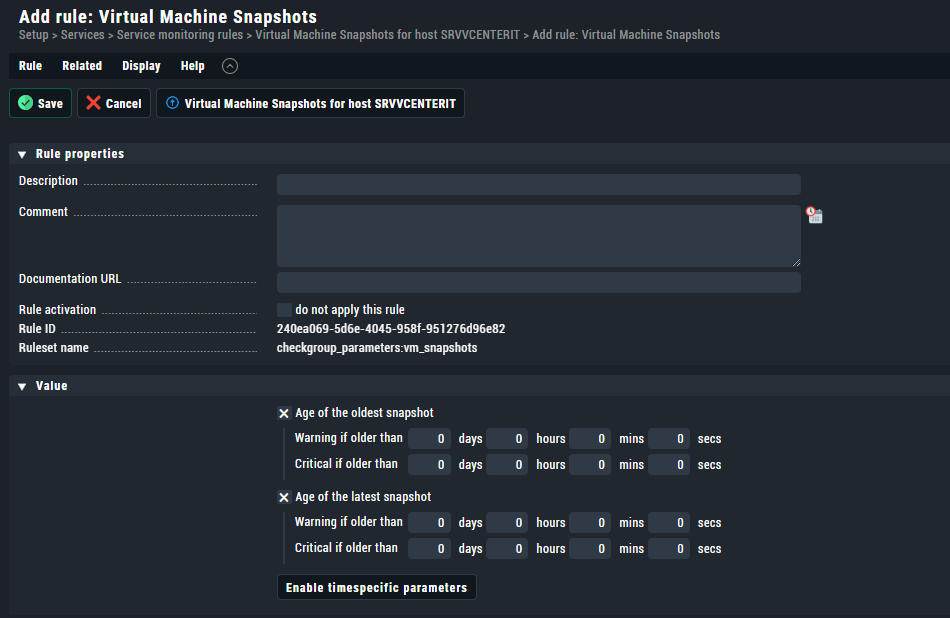Click the blue up-arrow icon for SRVVCENTERIT snapshots

tap(172, 103)
